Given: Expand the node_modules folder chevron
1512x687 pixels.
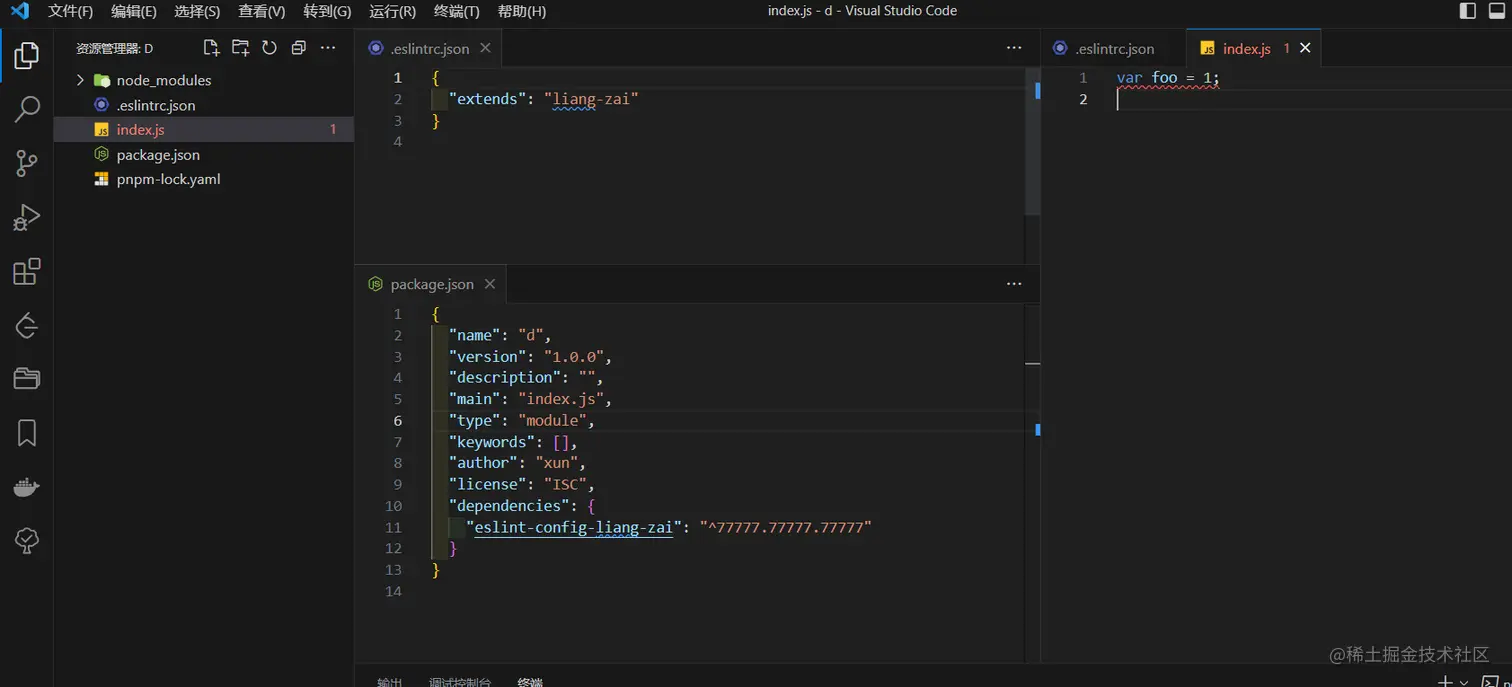Looking at the screenshot, I should click(x=80, y=80).
